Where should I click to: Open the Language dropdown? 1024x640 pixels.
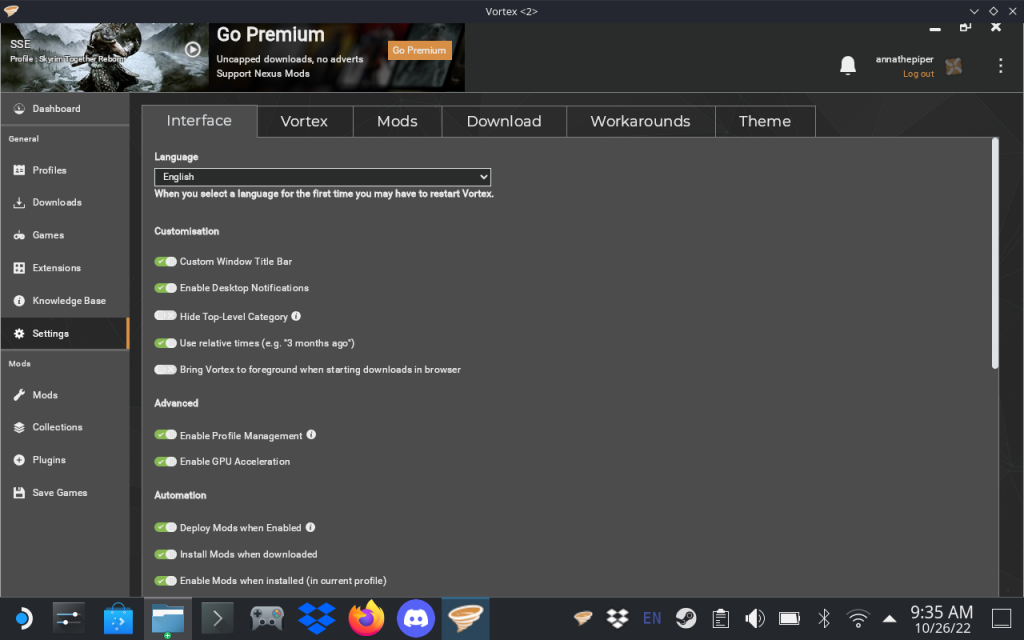[x=322, y=177]
